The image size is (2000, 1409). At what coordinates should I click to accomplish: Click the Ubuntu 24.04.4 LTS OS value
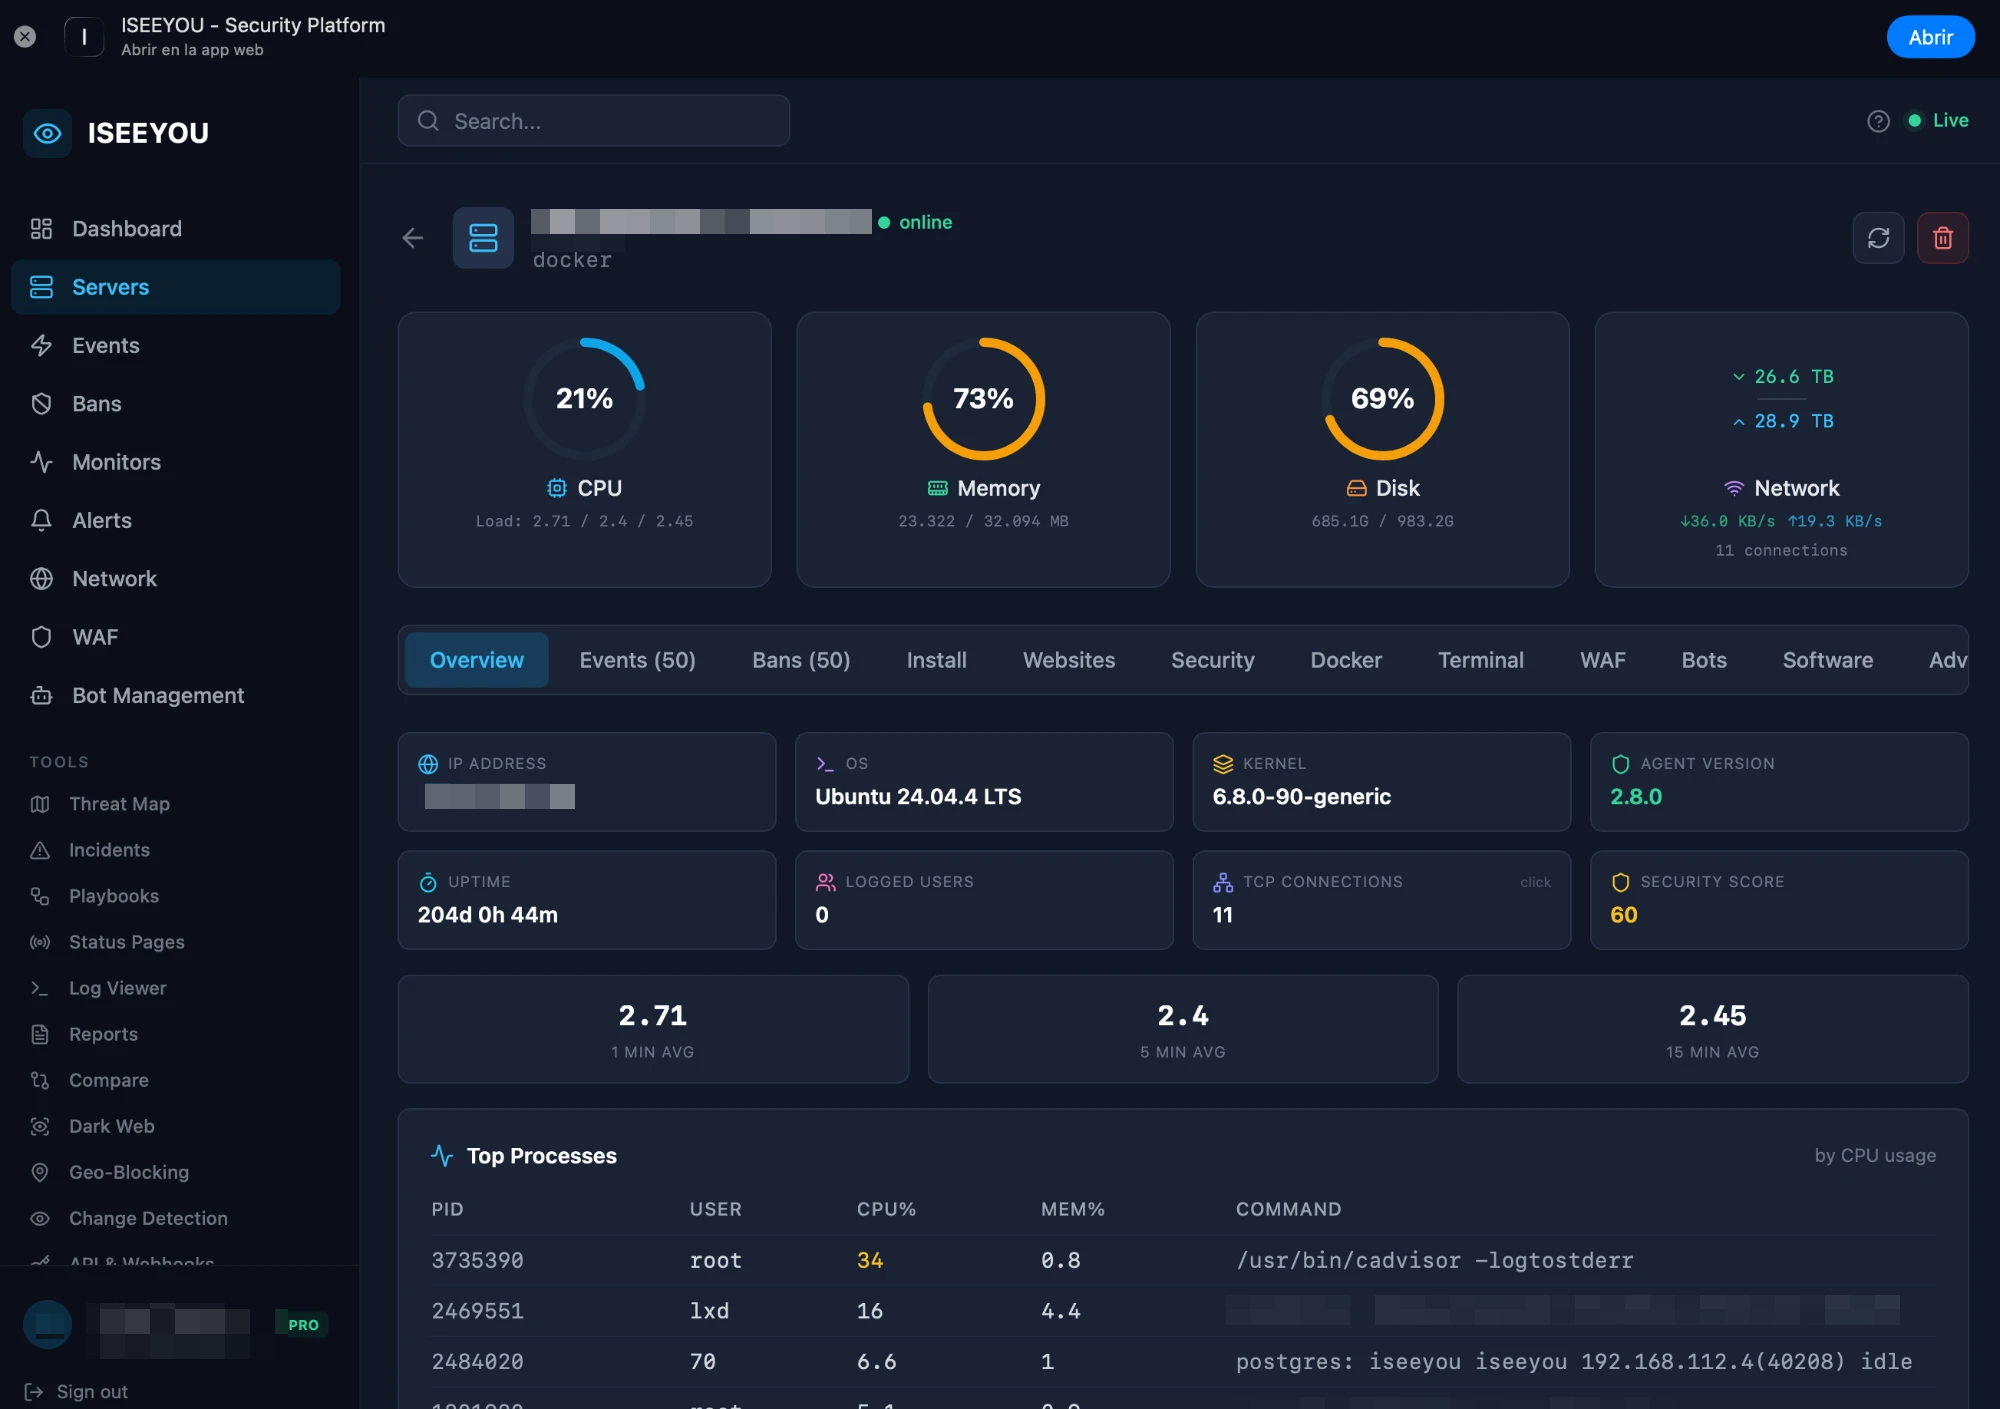click(x=918, y=797)
